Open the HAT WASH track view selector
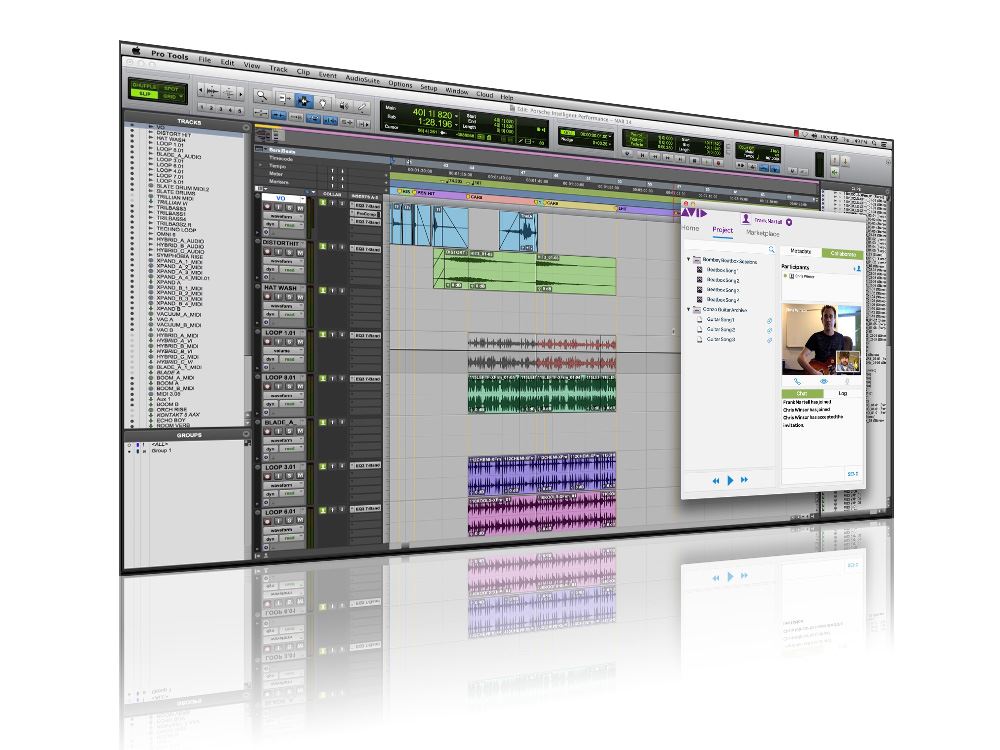The image size is (1000, 750). click(x=283, y=305)
